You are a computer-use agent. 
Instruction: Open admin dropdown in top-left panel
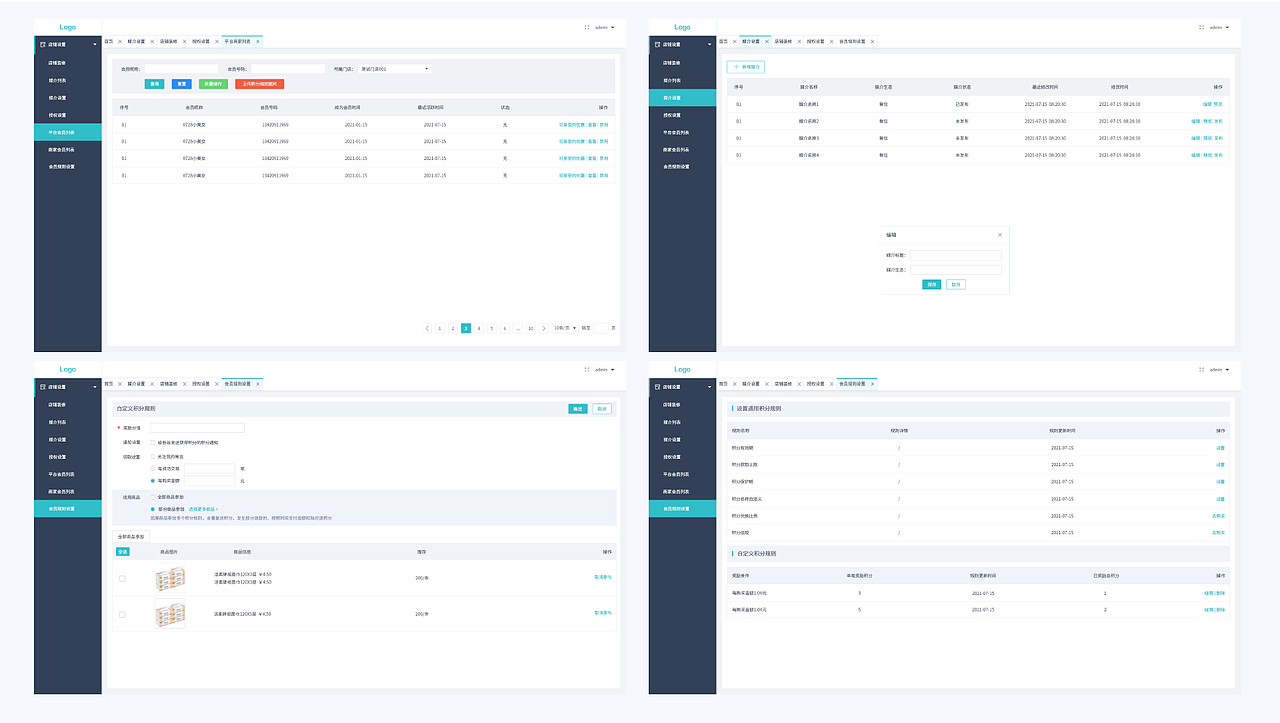click(605, 27)
